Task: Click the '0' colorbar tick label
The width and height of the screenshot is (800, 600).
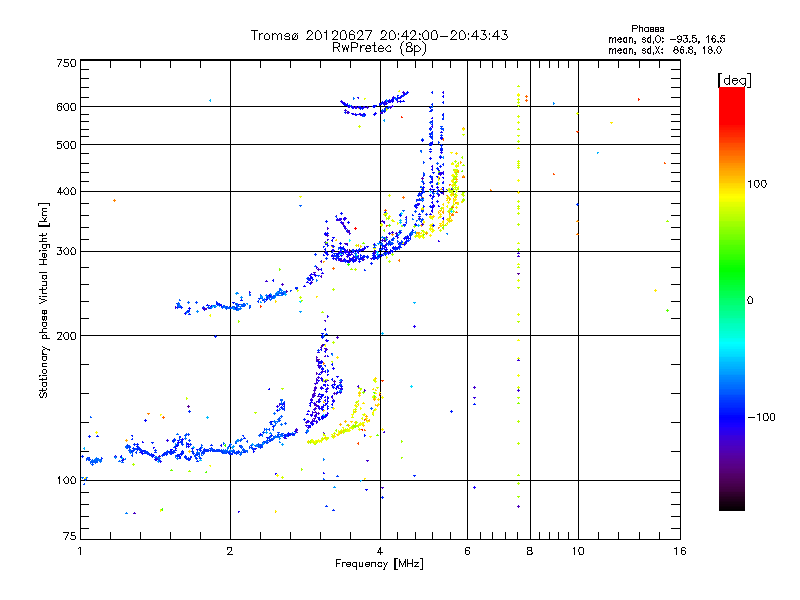Action: [x=750, y=300]
